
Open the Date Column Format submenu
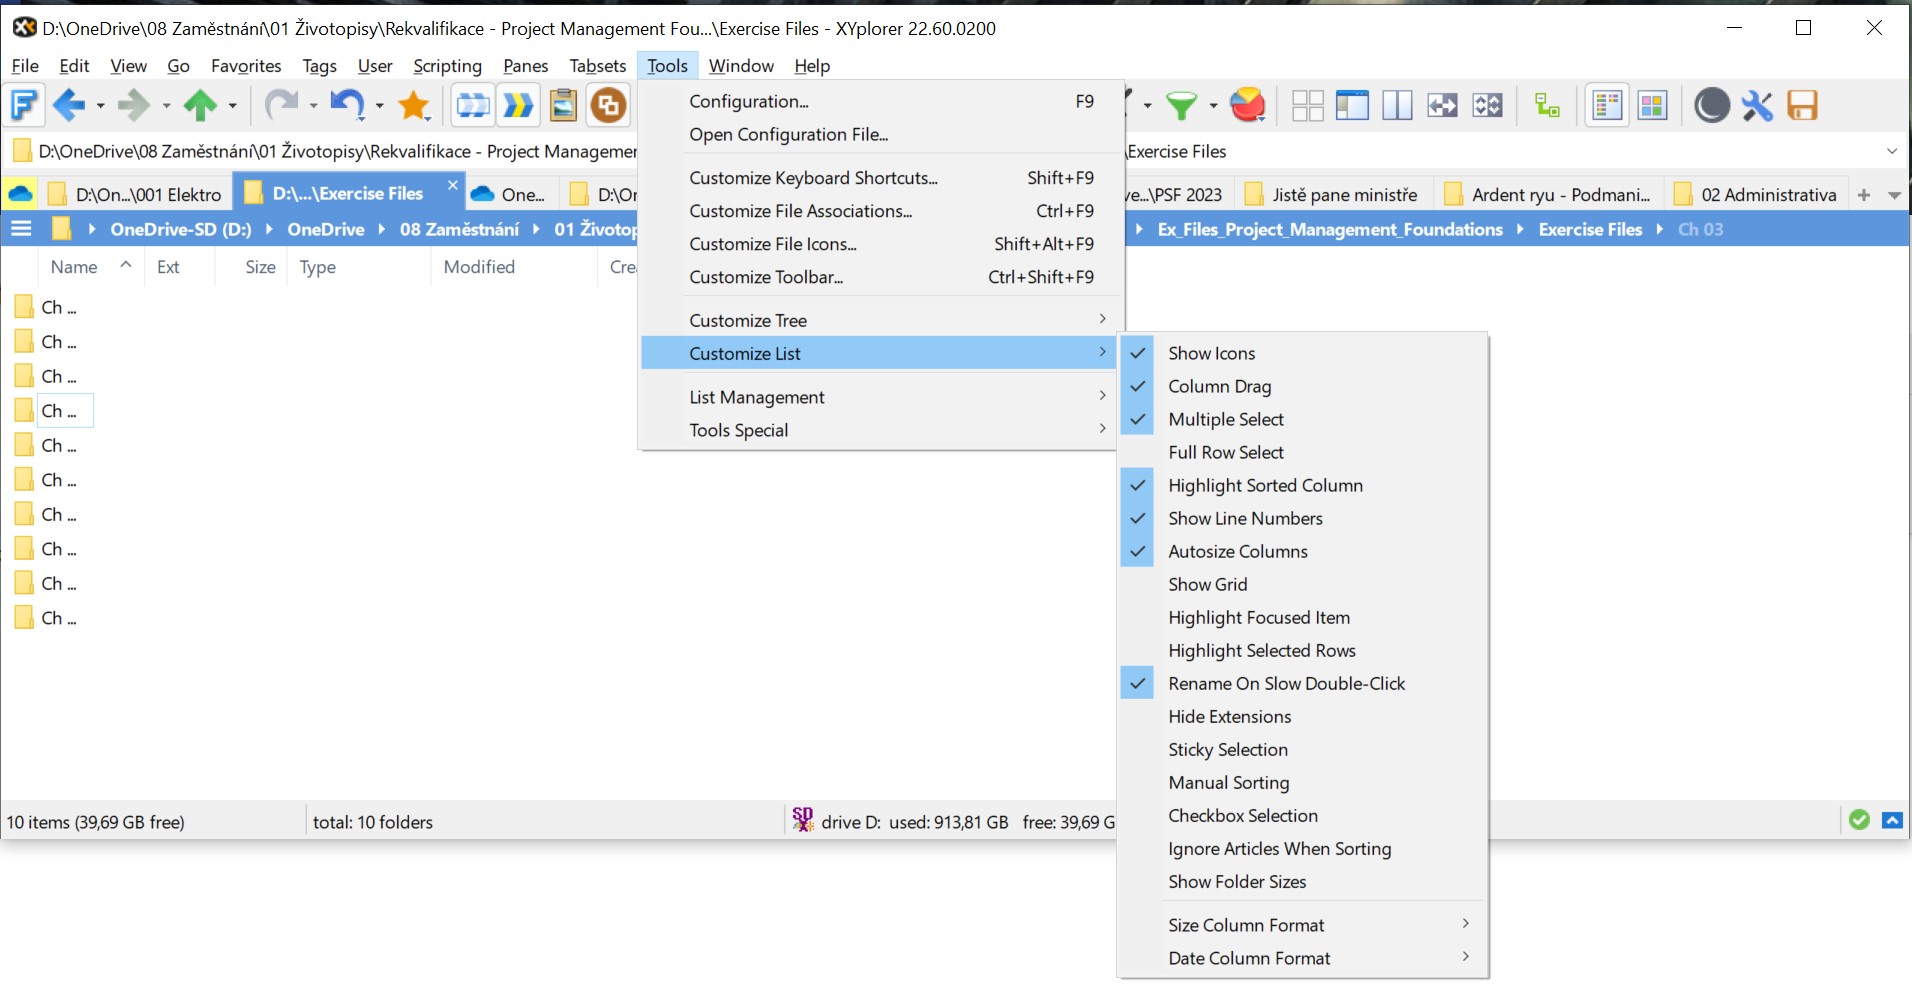(x=1249, y=957)
